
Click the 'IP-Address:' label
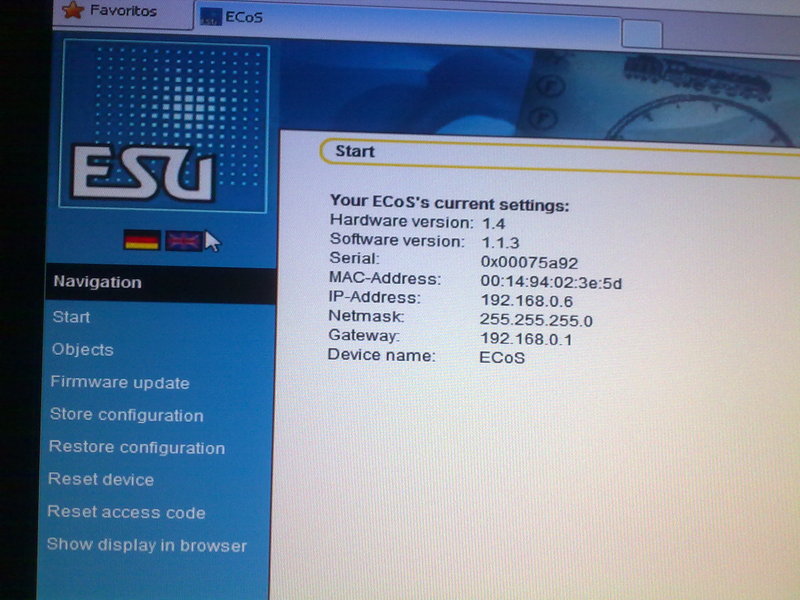click(374, 297)
